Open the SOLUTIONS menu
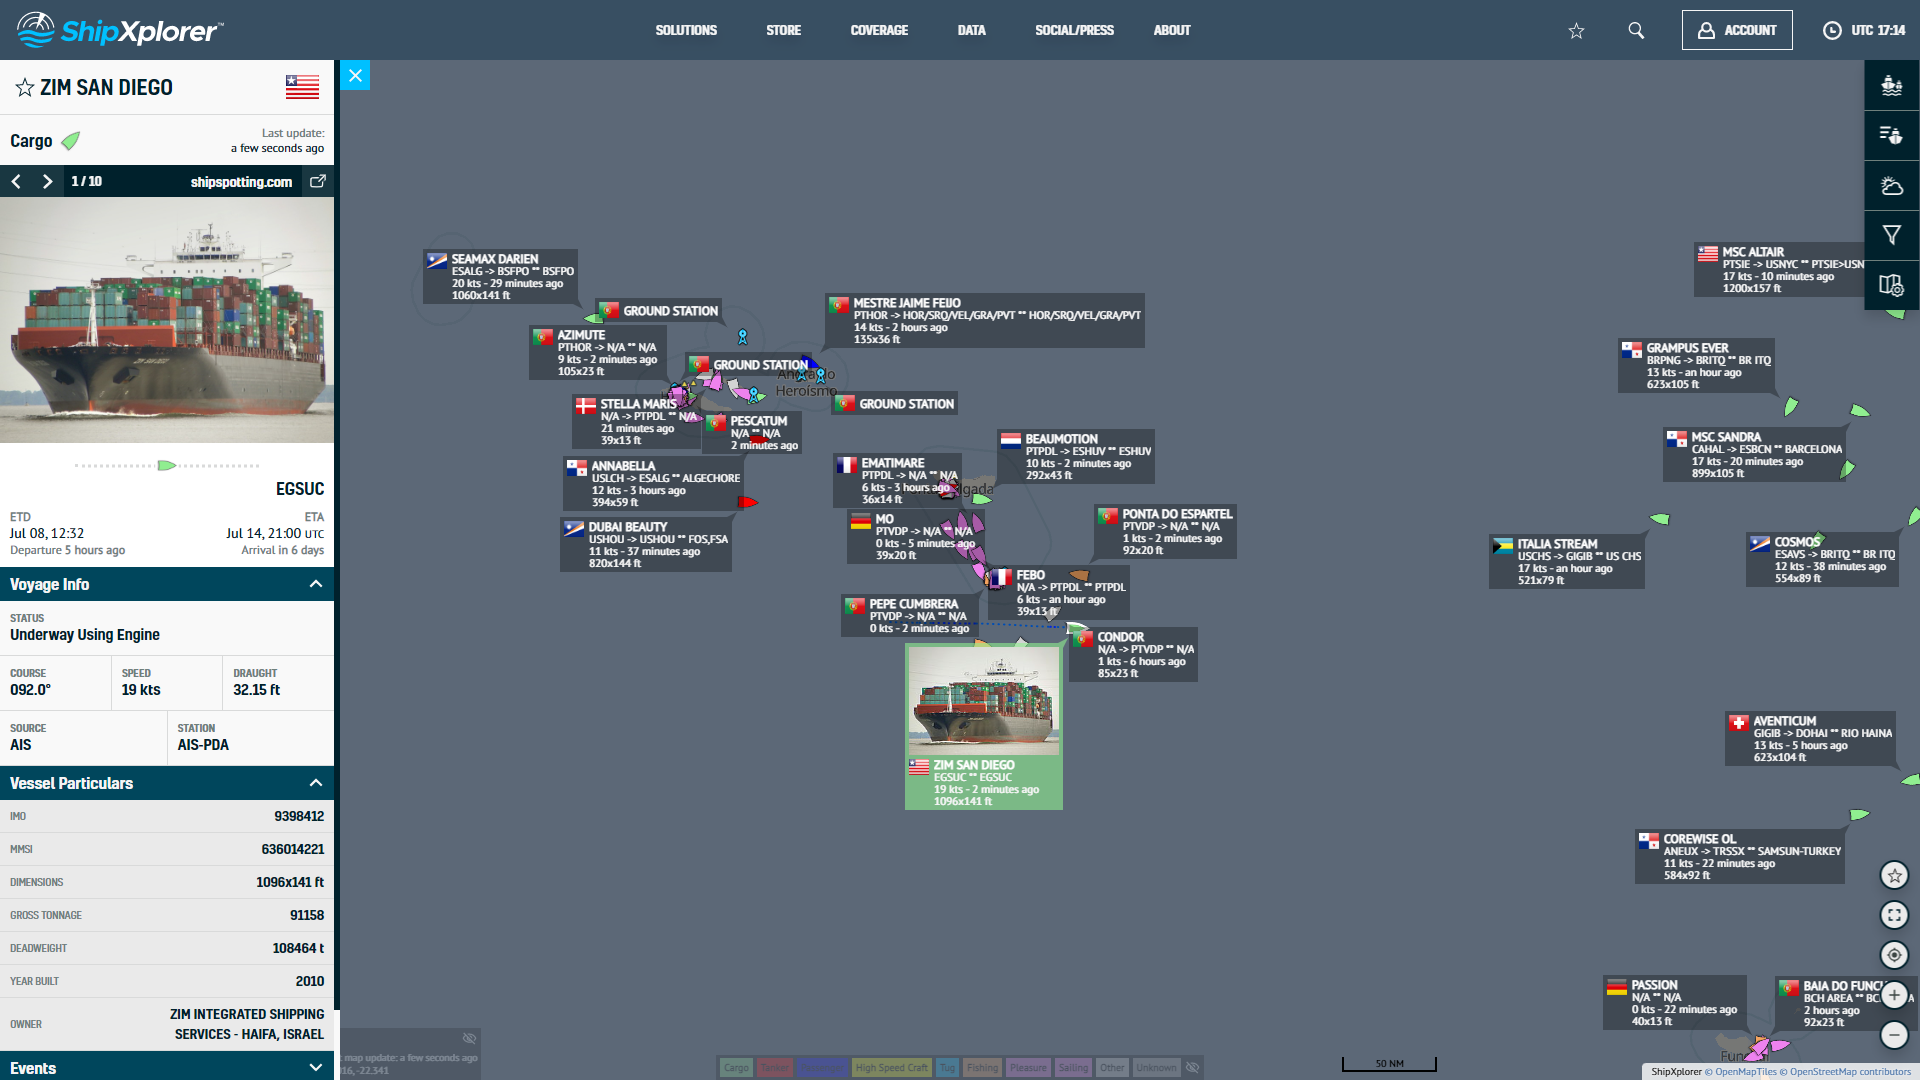 point(686,30)
